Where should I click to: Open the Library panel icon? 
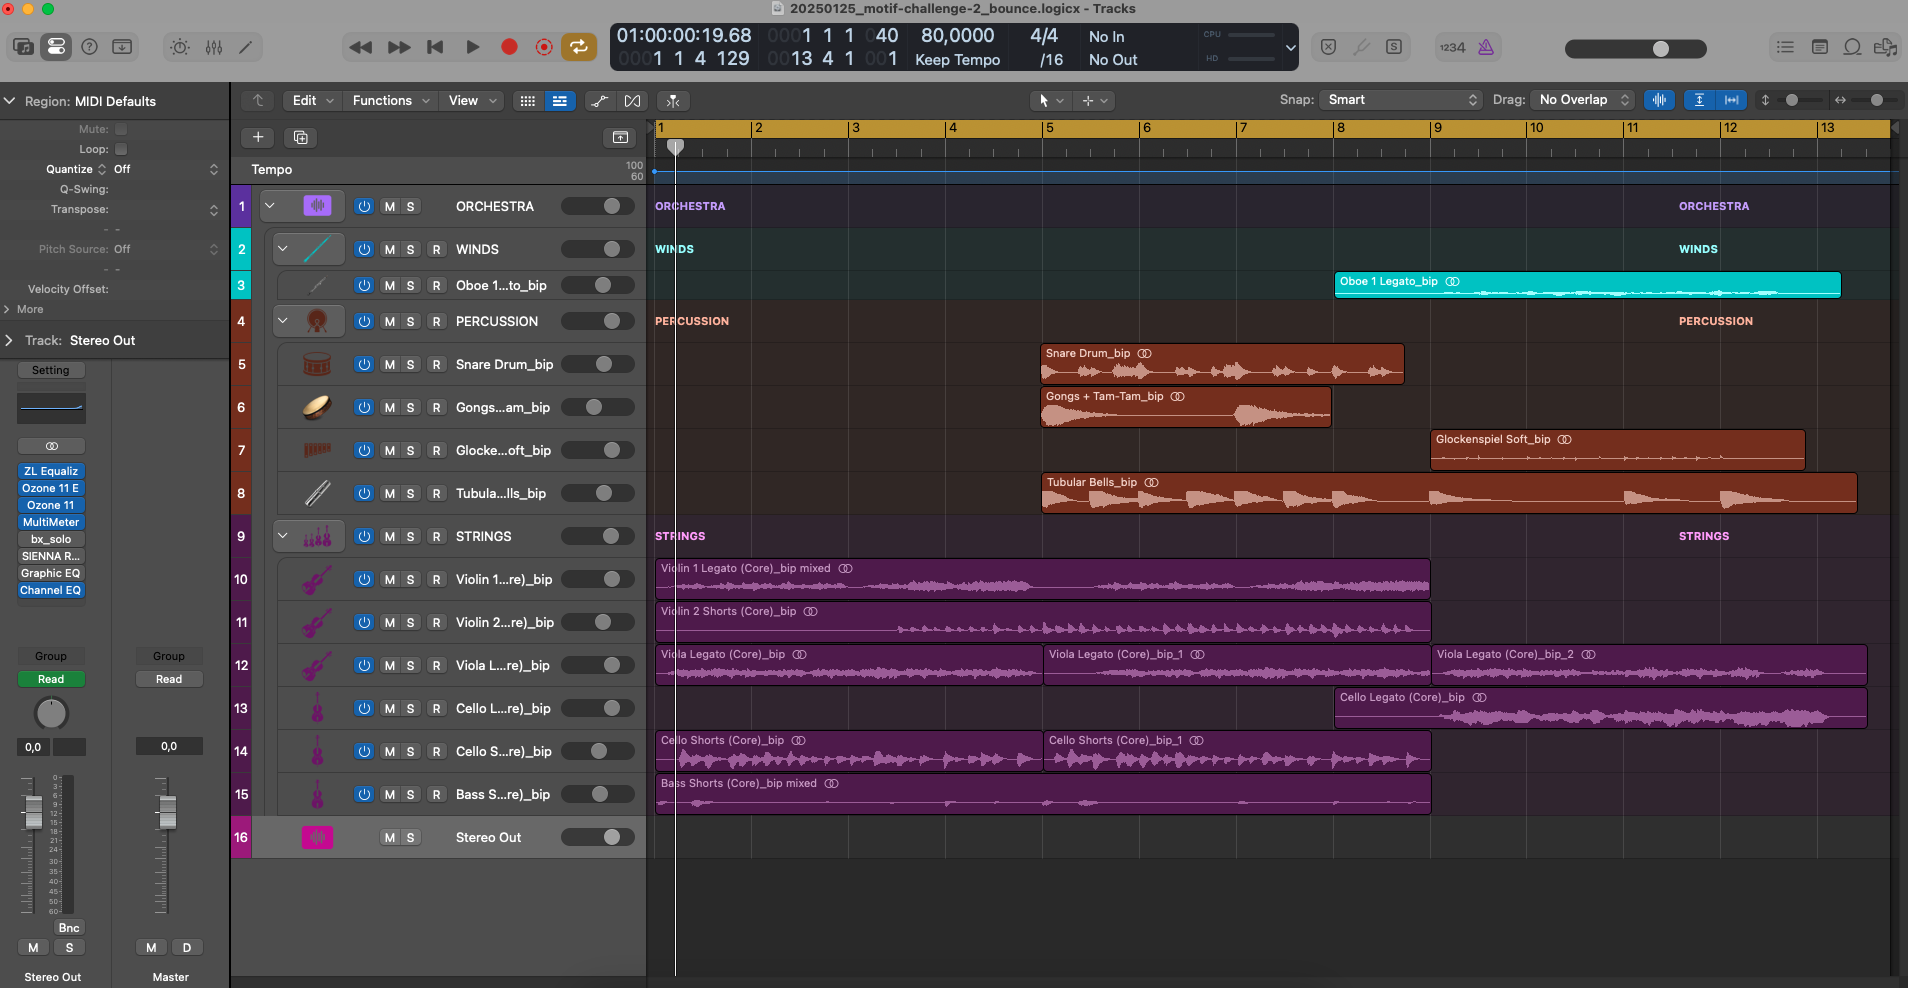click(x=23, y=47)
